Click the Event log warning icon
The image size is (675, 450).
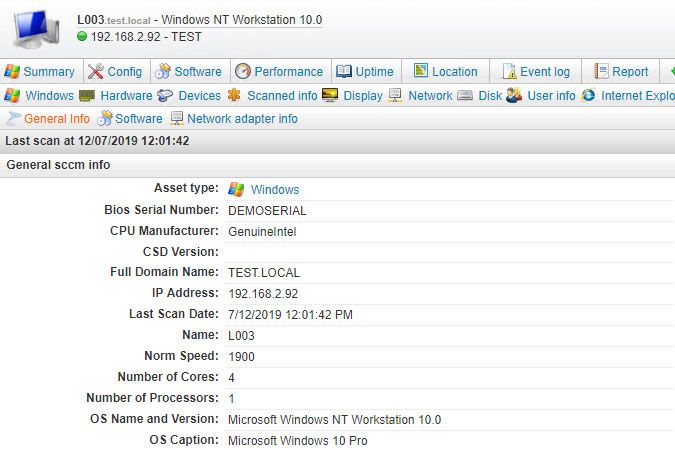(508, 72)
